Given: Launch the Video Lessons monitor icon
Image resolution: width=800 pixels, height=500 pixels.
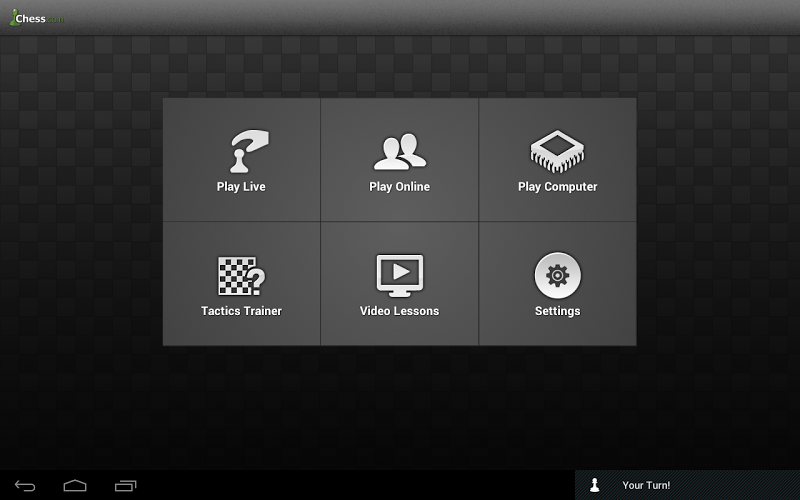Looking at the screenshot, I should pos(399,276).
